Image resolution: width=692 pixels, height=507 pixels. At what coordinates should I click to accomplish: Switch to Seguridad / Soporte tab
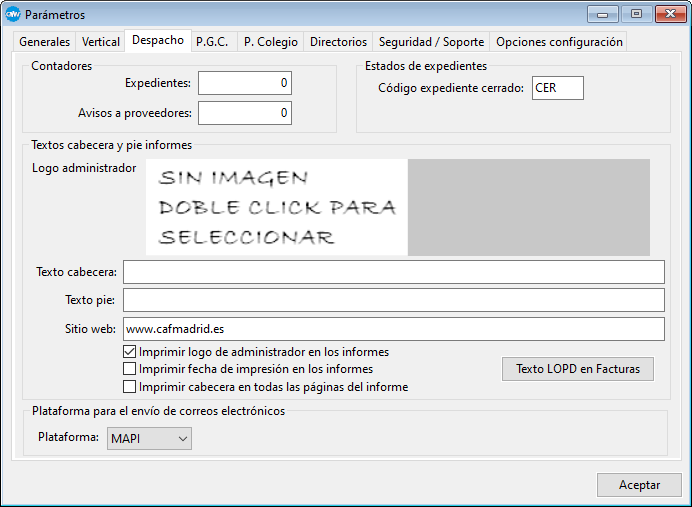pyautogui.click(x=431, y=42)
